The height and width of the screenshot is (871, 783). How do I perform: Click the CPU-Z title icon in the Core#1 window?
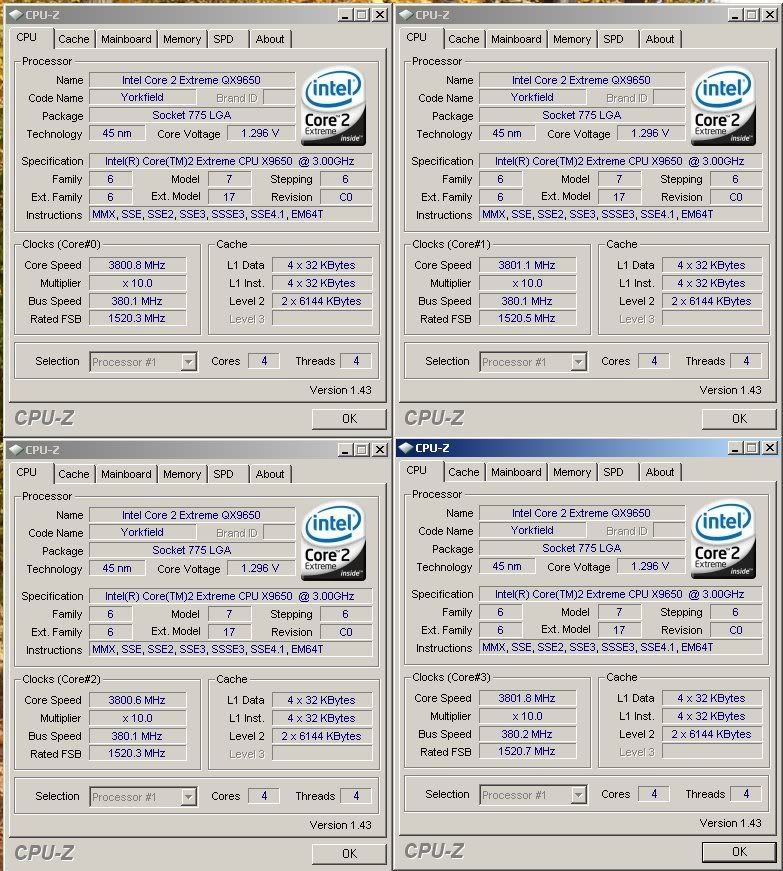coord(406,15)
